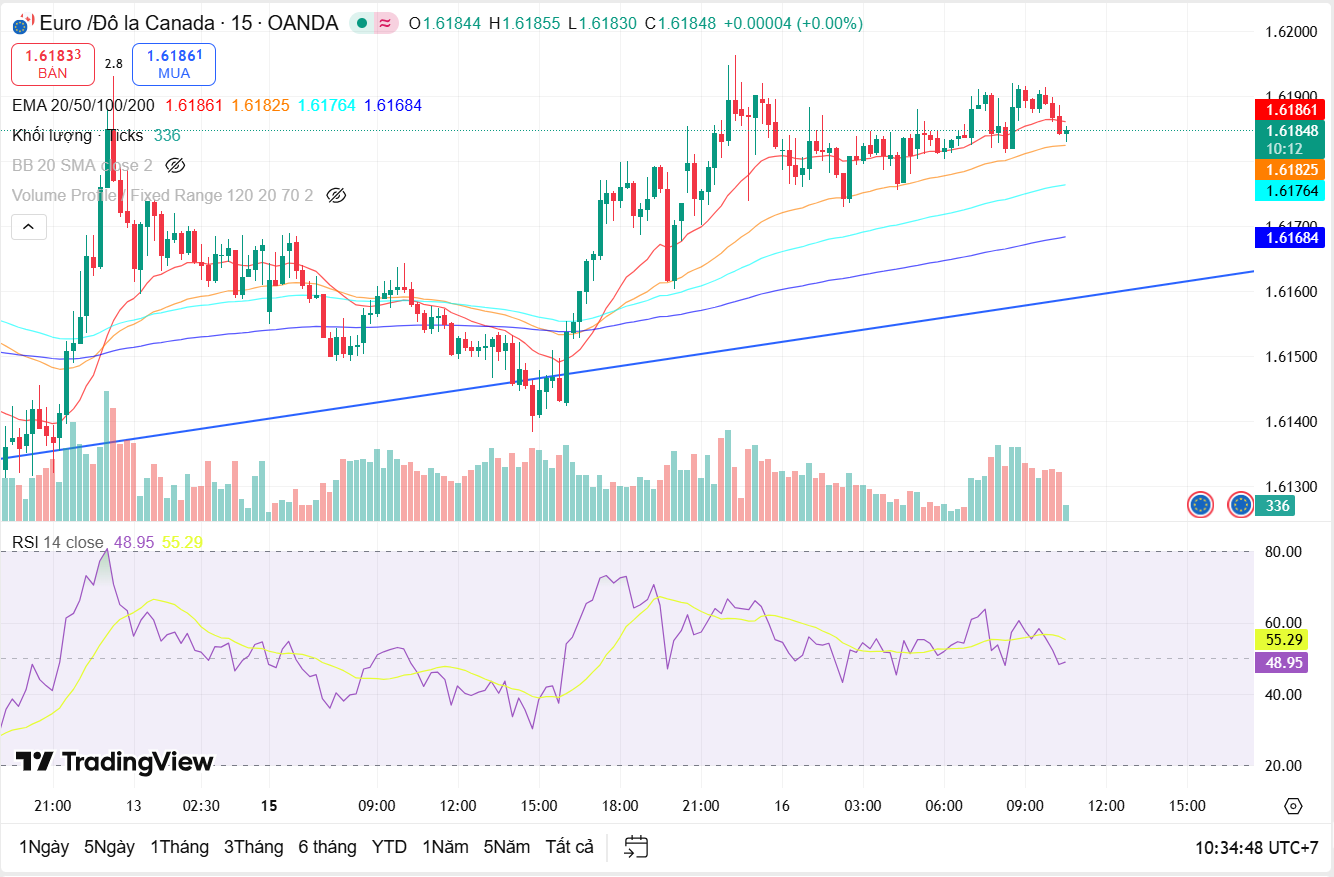Click the EUR/CAD currency pair flag icon
The height and width of the screenshot is (877, 1334).
point(21,23)
